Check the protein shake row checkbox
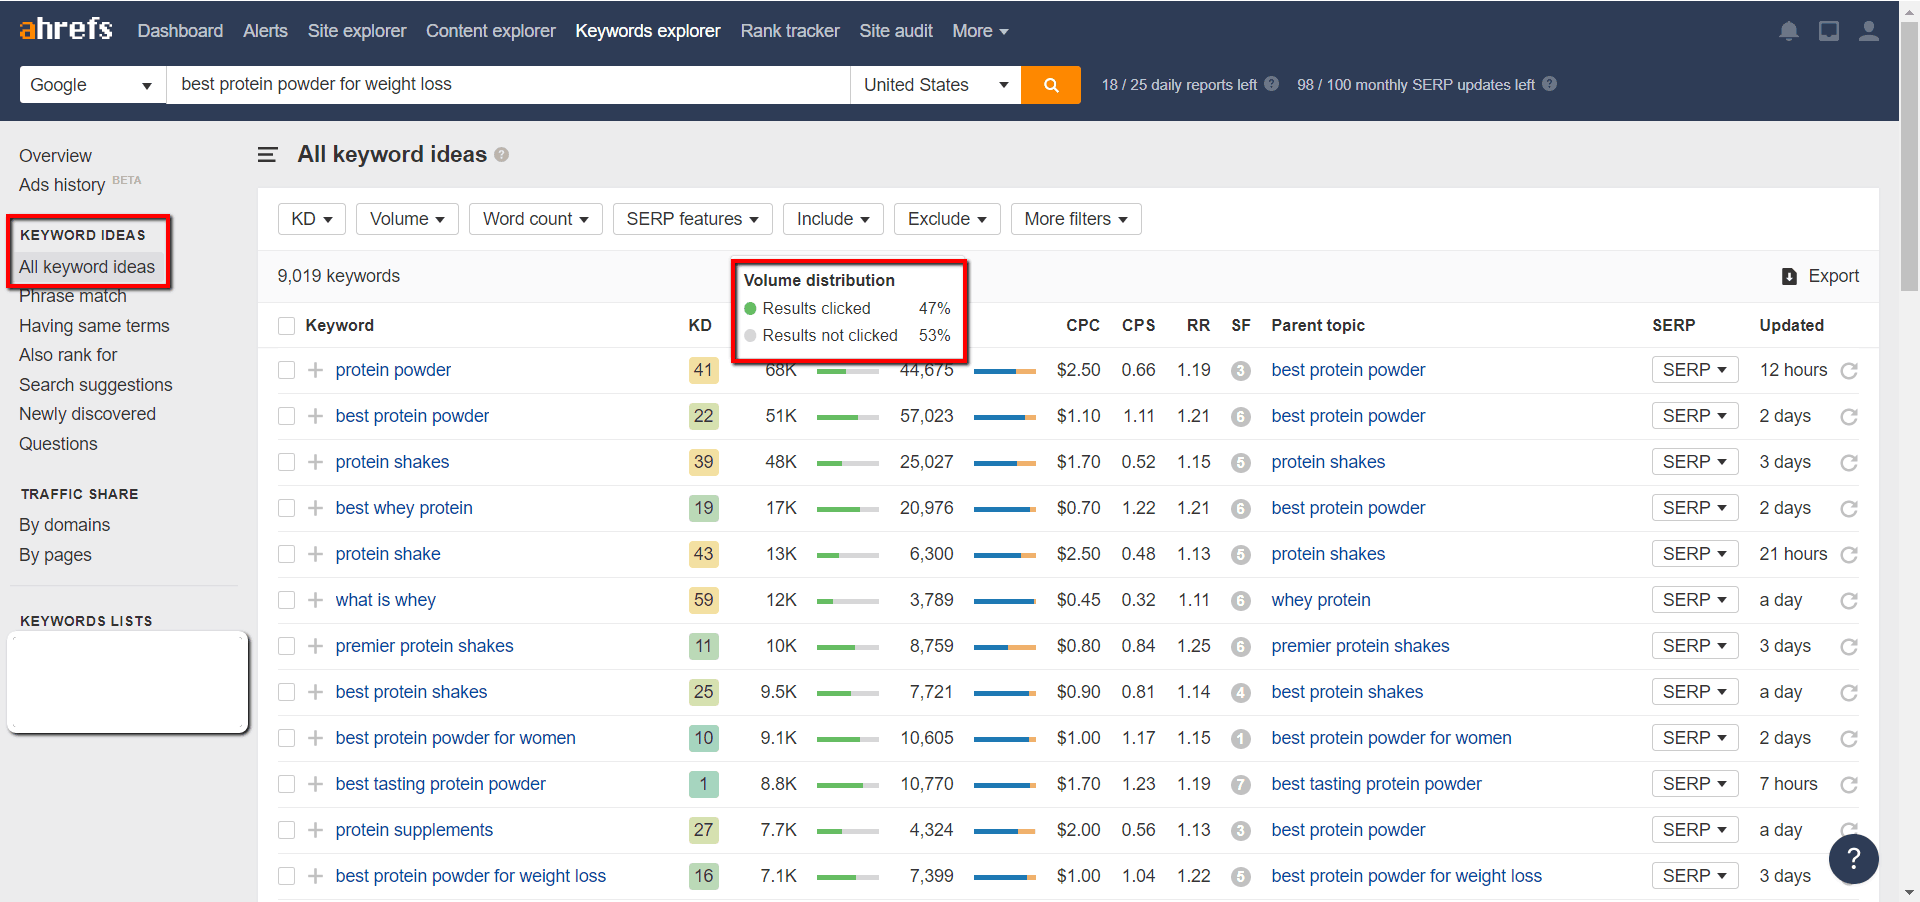Image resolution: width=1920 pixels, height=902 pixels. [x=287, y=554]
